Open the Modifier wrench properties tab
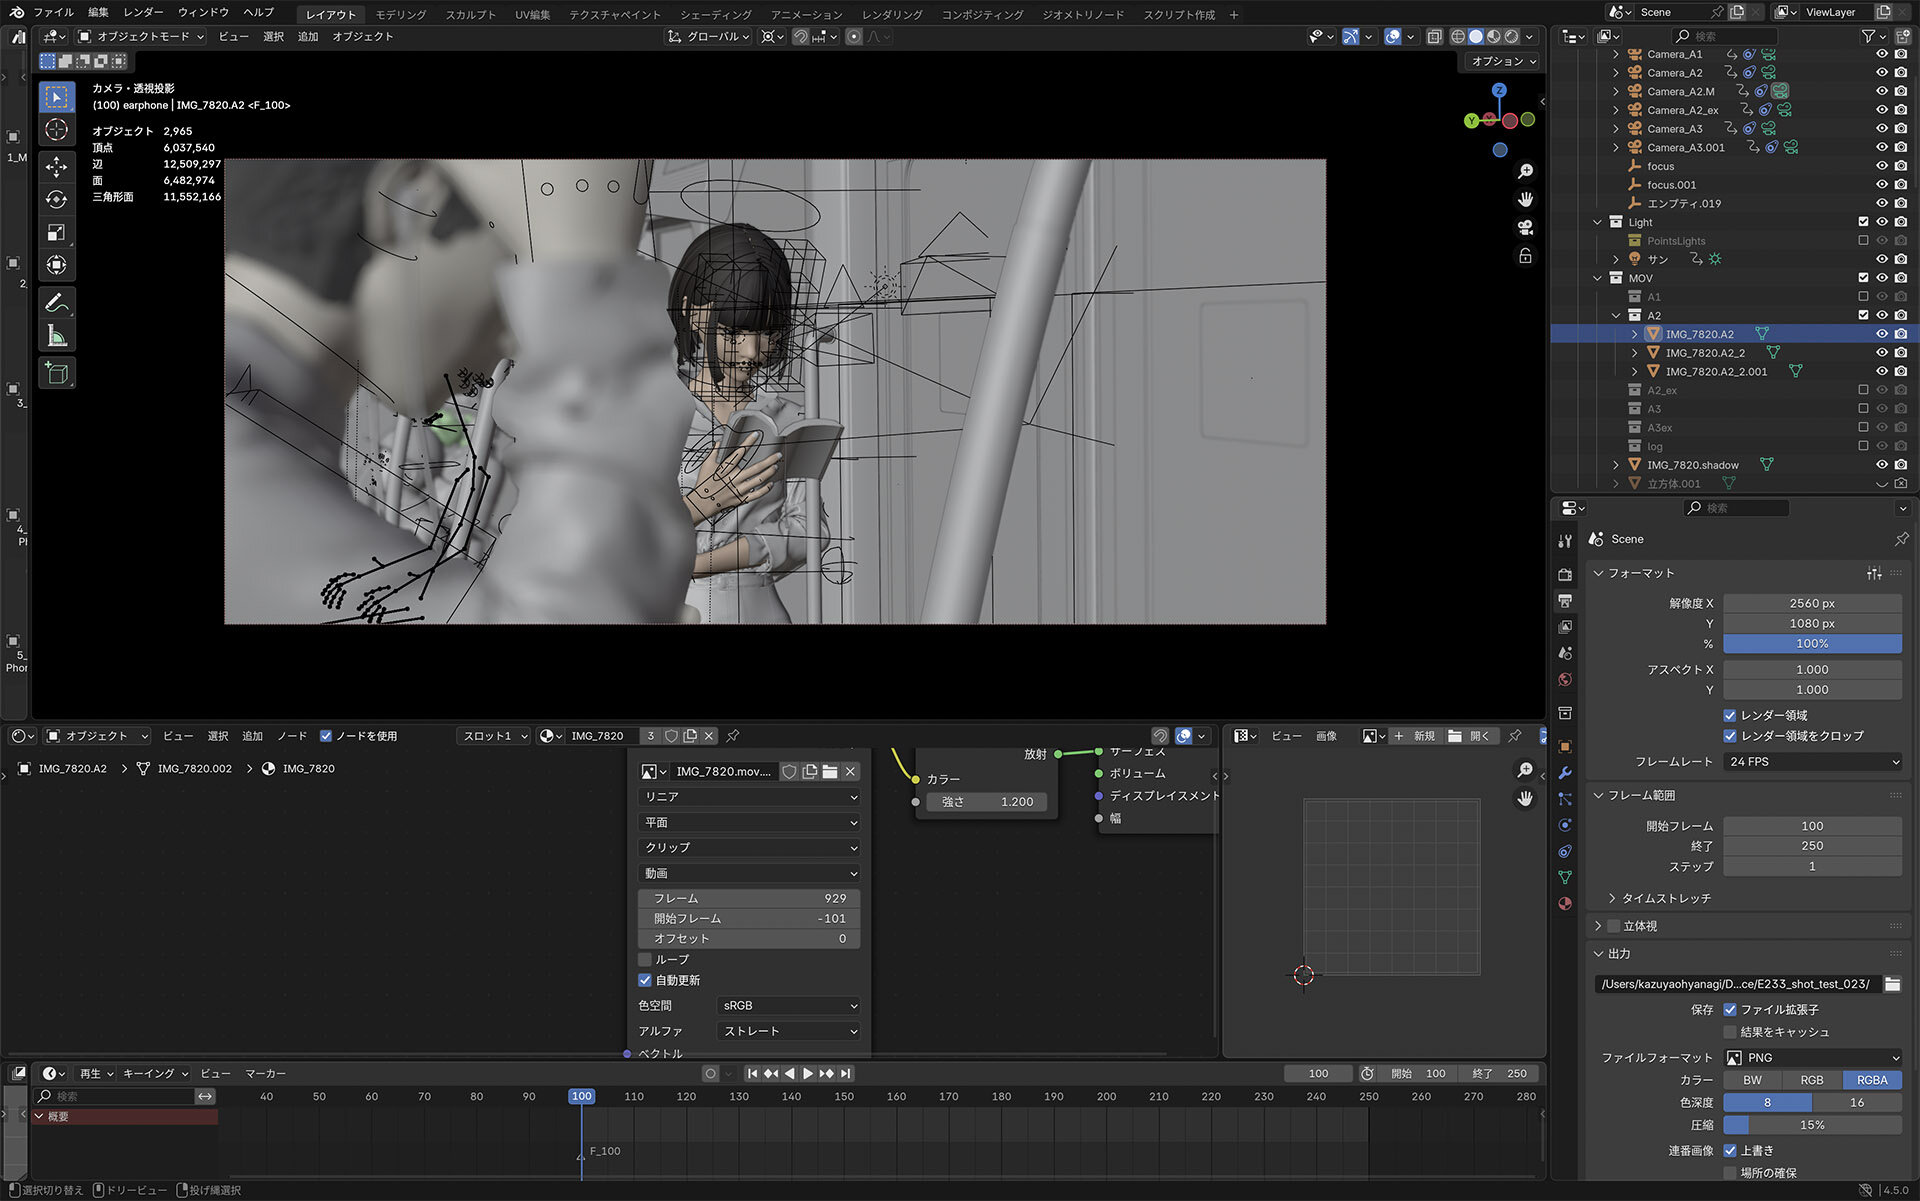1920x1201 pixels. 1565,773
